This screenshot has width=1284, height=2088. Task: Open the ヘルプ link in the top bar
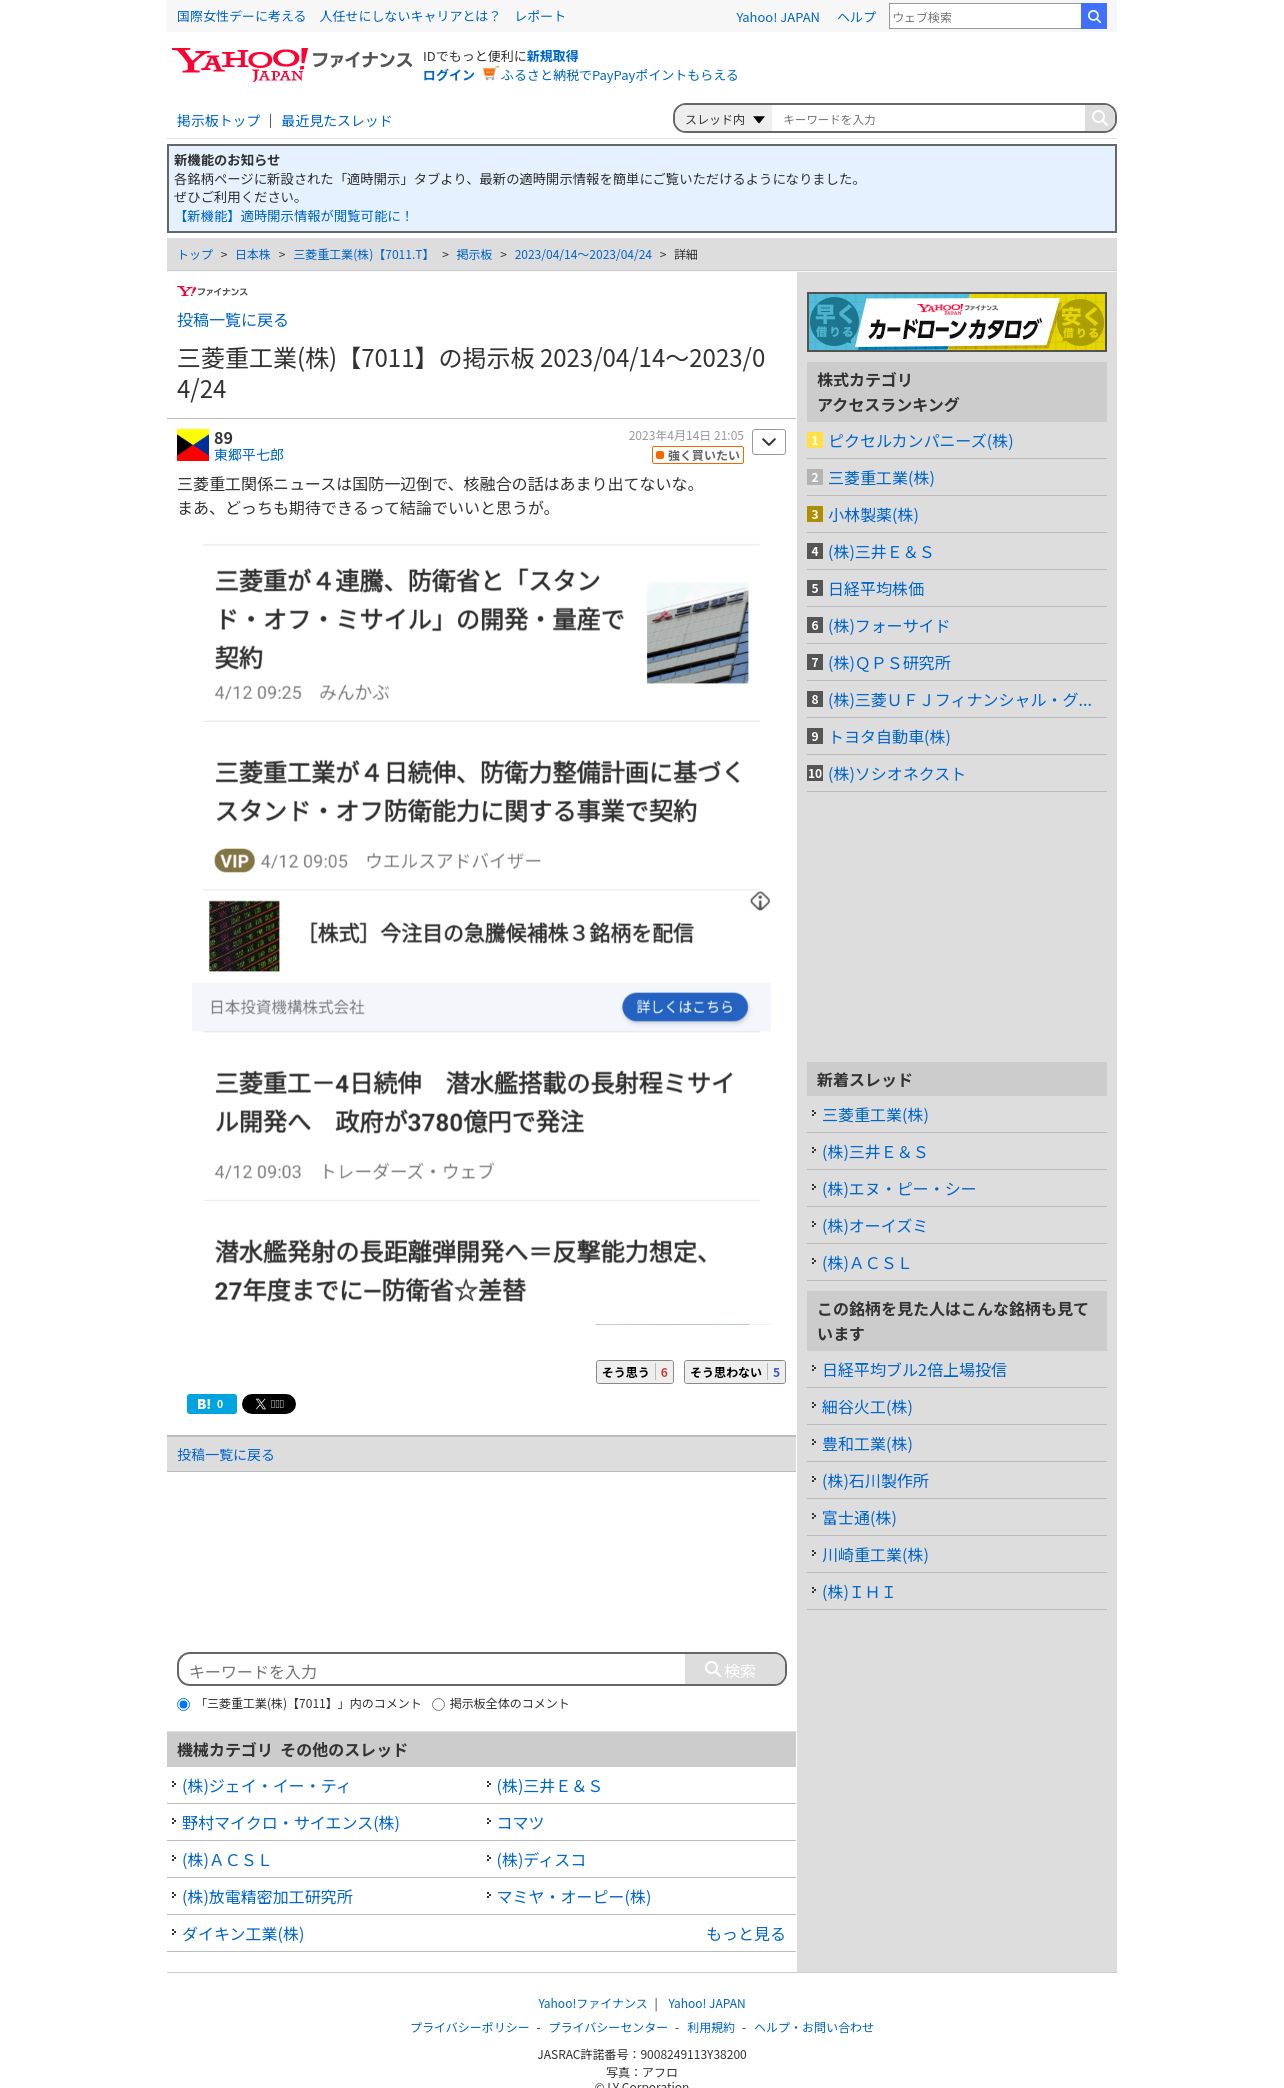tap(856, 17)
